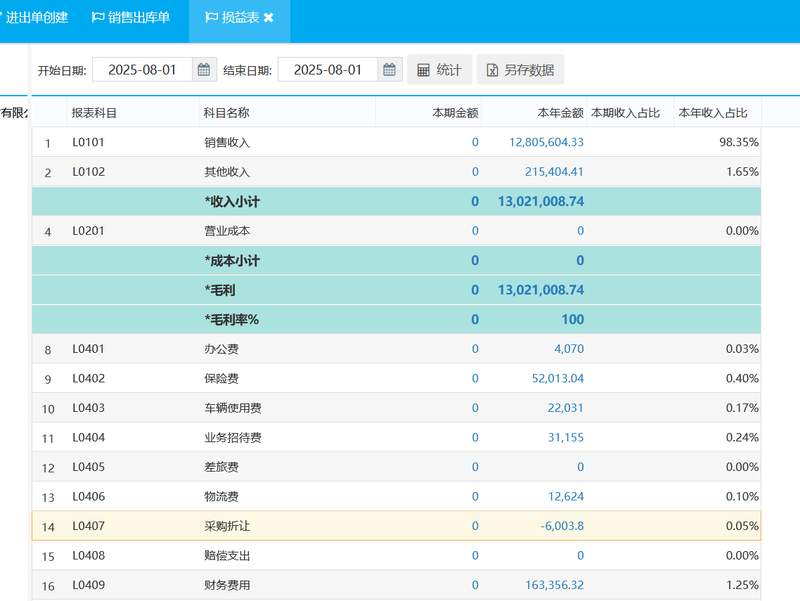This screenshot has width=800, height=601.
Task: Select the L0401 report code cell
Action: [88, 349]
